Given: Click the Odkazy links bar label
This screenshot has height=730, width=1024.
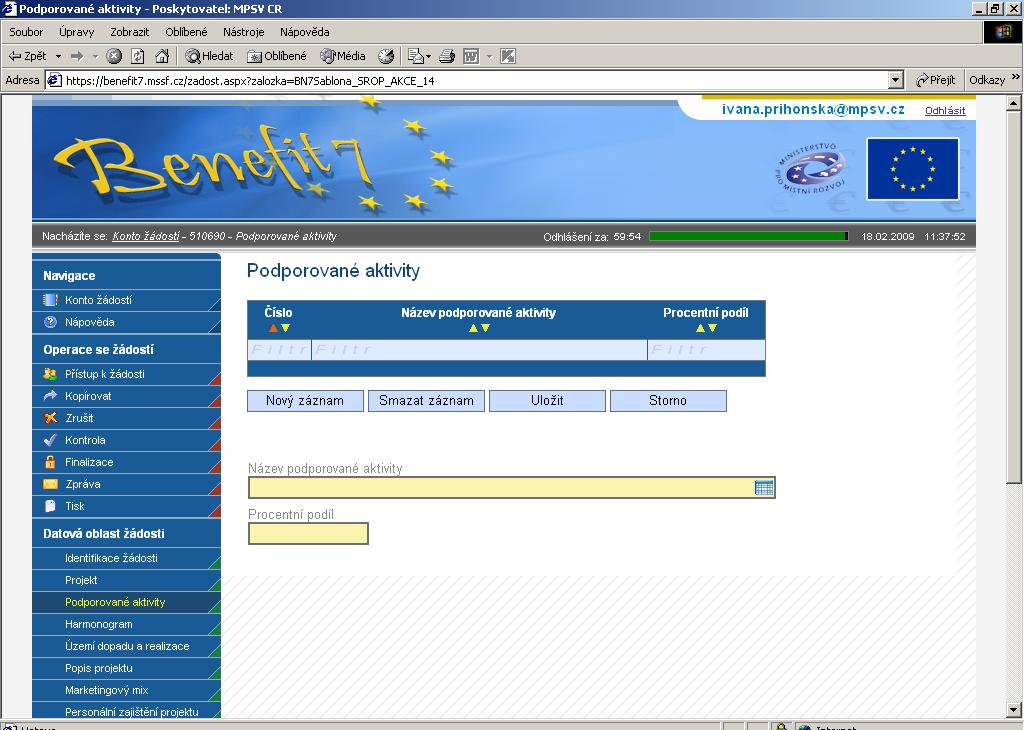Looking at the screenshot, I should pyautogui.click(x=987, y=80).
